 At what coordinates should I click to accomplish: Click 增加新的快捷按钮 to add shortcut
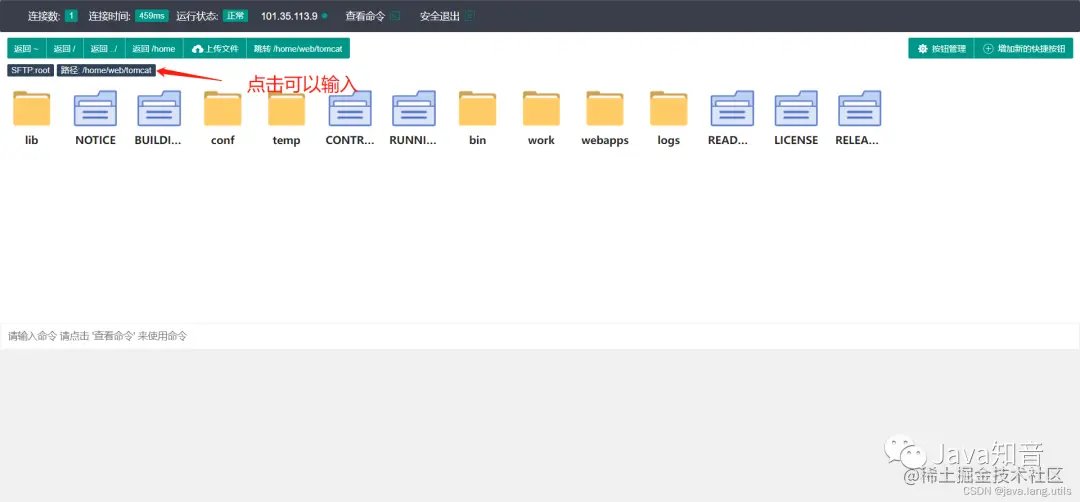(1024, 48)
